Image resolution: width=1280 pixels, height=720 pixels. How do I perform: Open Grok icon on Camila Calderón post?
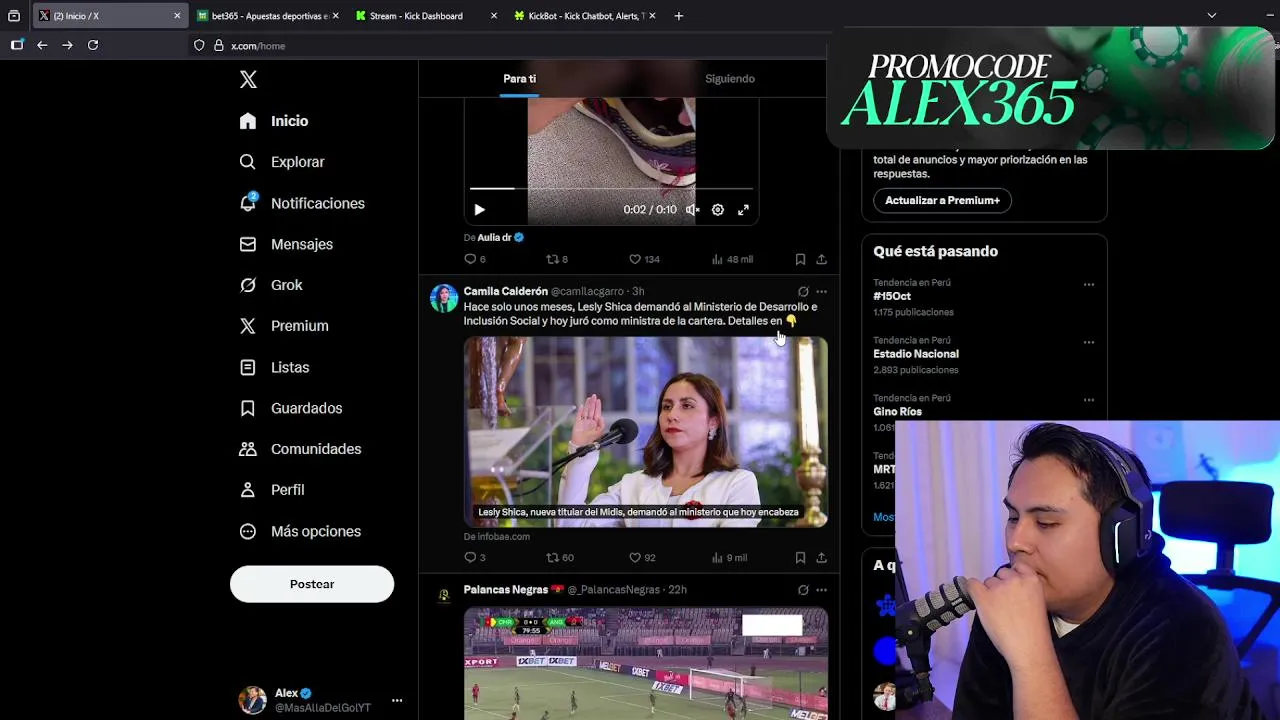coord(803,291)
